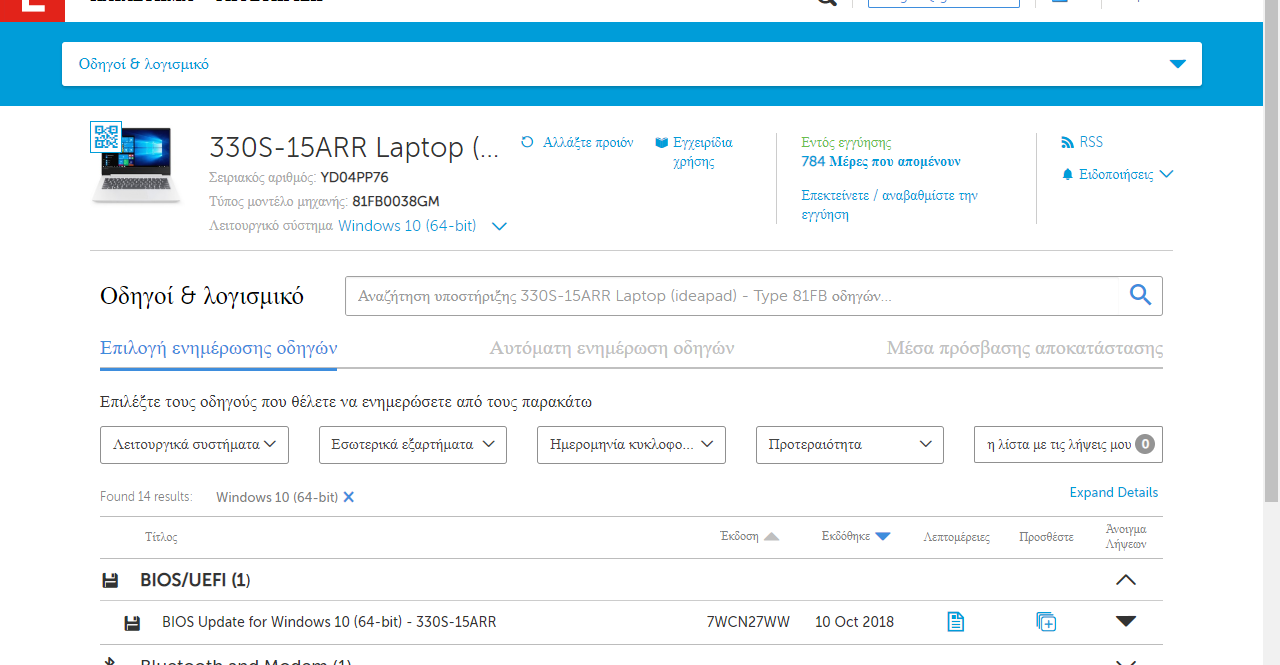The image size is (1280, 665).
Task: Click the refresh icon beside Αλλάξτε προϊόν
Action: click(528, 142)
